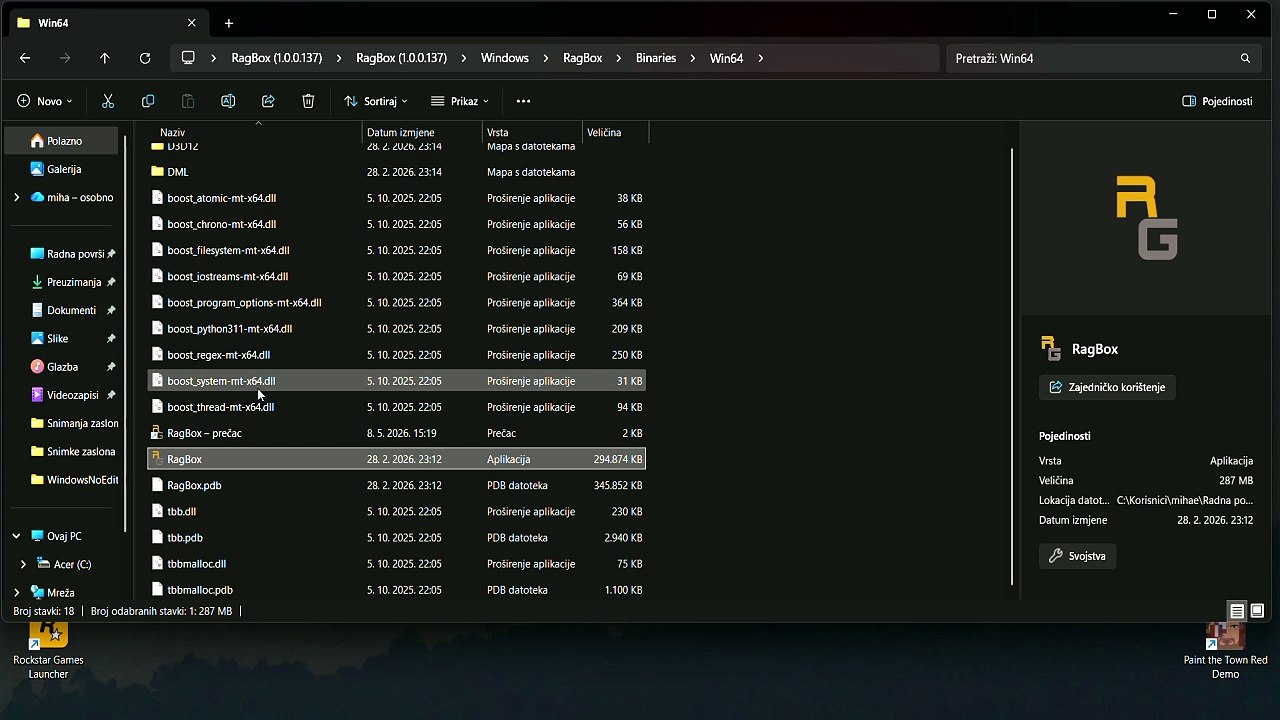
Task: Open the Novo dropdown menu
Action: (x=45, y=101)
